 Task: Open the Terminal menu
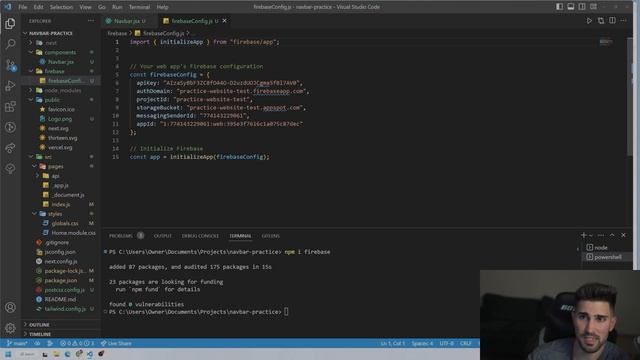tap(139, 7)
